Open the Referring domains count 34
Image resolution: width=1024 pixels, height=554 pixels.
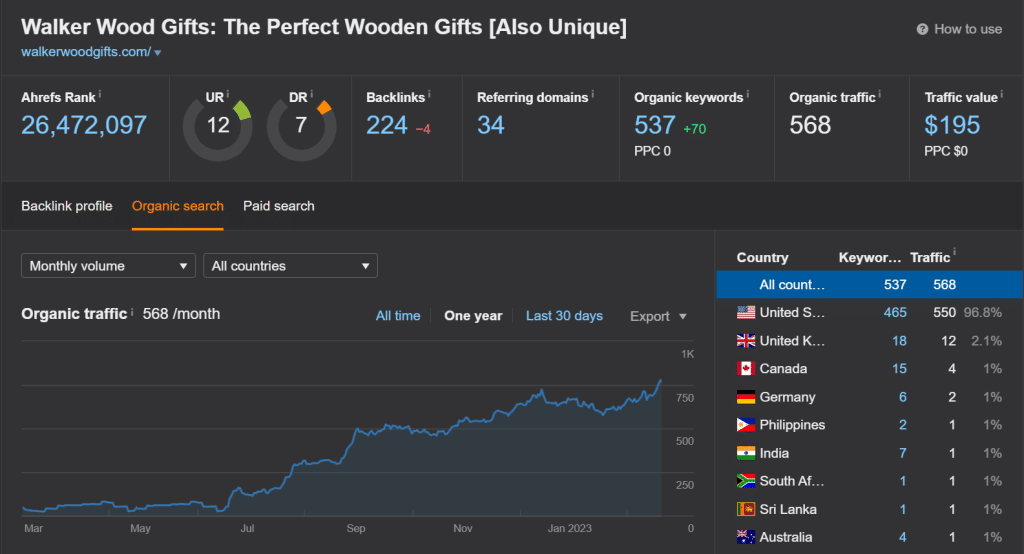tap(490, 125)
